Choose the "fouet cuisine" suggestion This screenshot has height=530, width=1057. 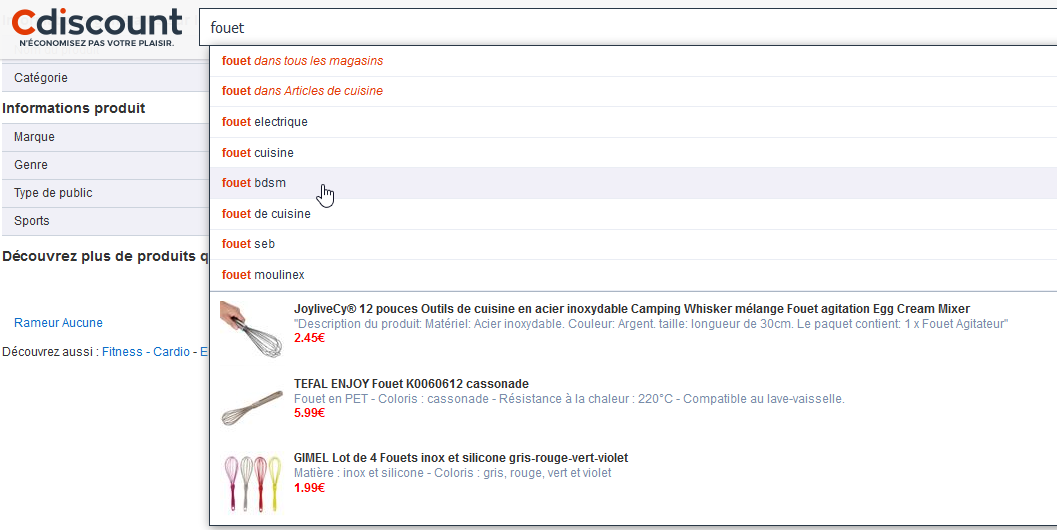click(x=258, y=153)
